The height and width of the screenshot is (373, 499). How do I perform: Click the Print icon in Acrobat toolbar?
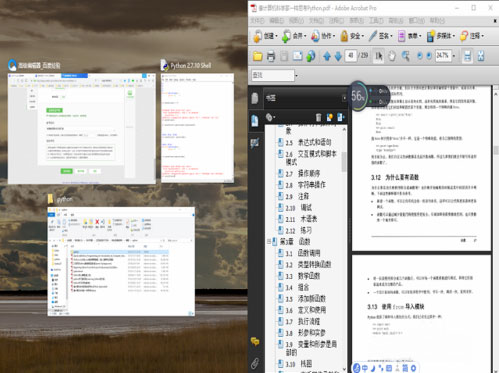[270, 56]
